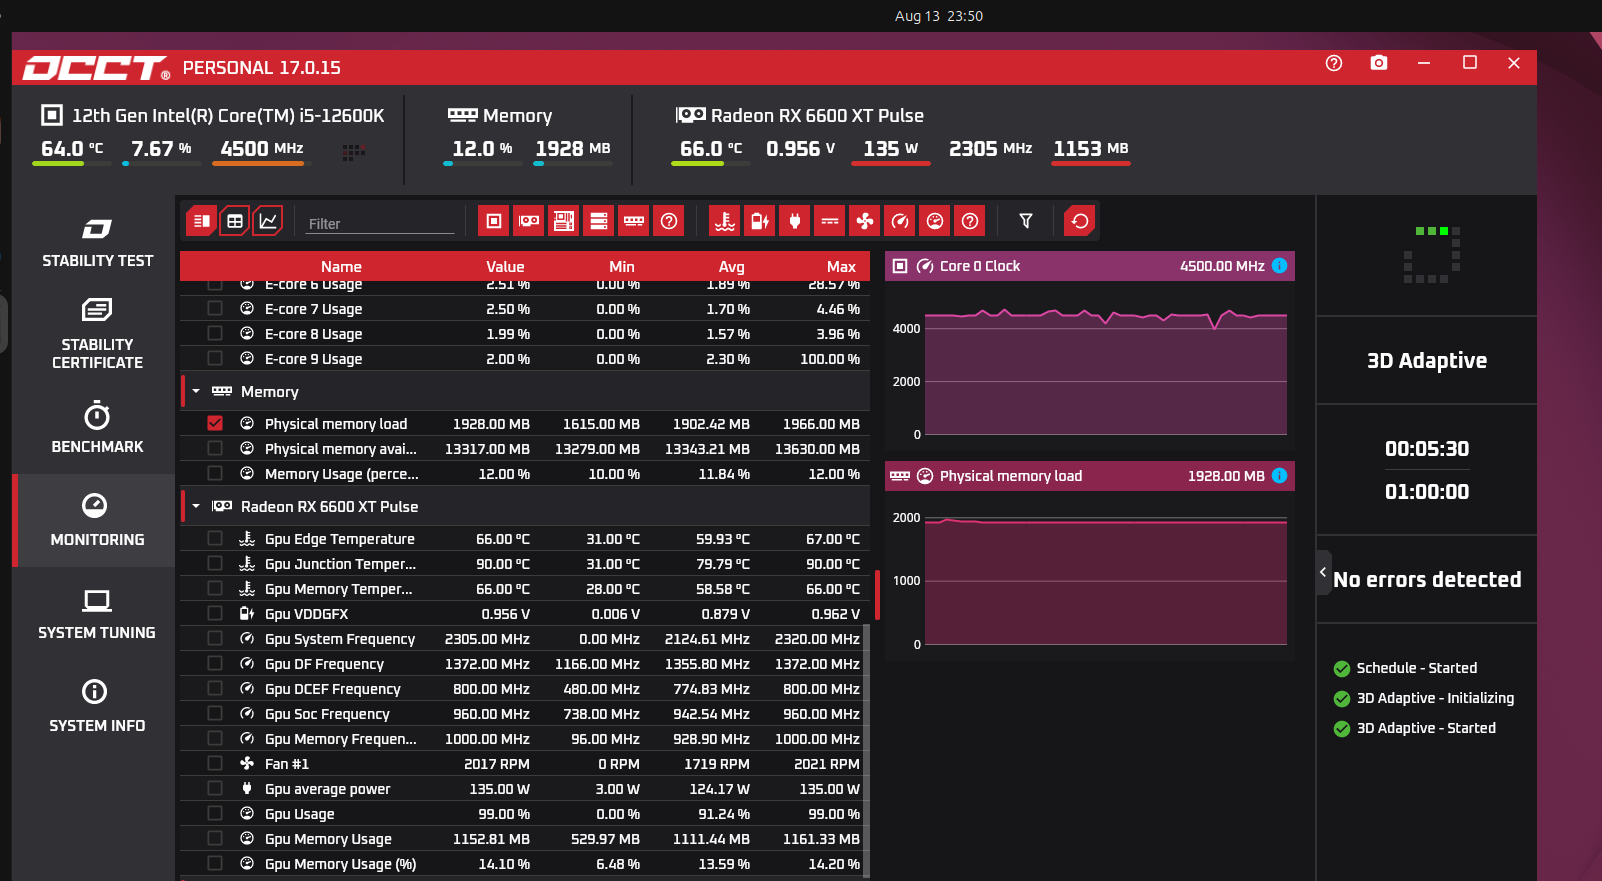Toggle the fan sensor type filter
The image size is (1602, 881).
pos(865,221)
